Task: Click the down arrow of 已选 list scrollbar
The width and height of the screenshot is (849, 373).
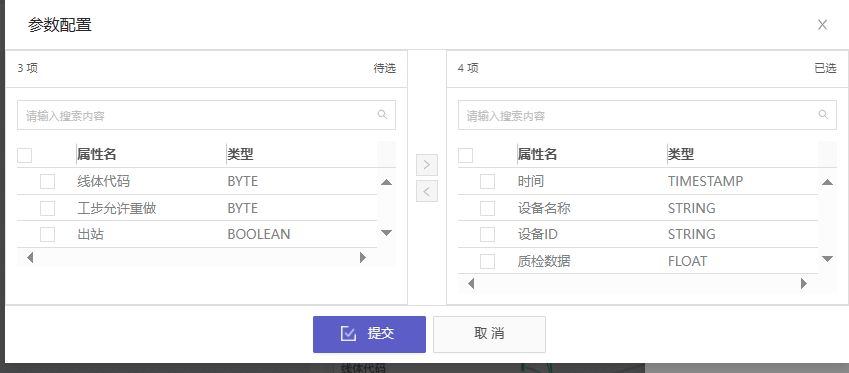Action: tap(827, 259)
